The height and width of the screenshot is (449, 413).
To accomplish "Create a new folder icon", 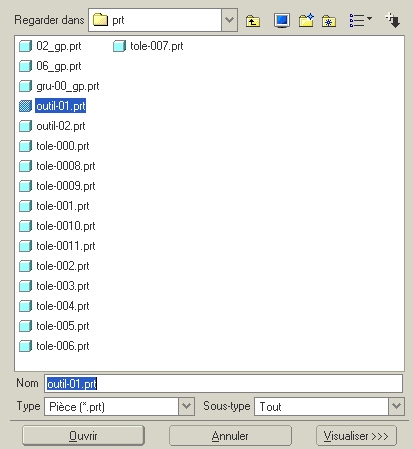I will pos(306,21).
